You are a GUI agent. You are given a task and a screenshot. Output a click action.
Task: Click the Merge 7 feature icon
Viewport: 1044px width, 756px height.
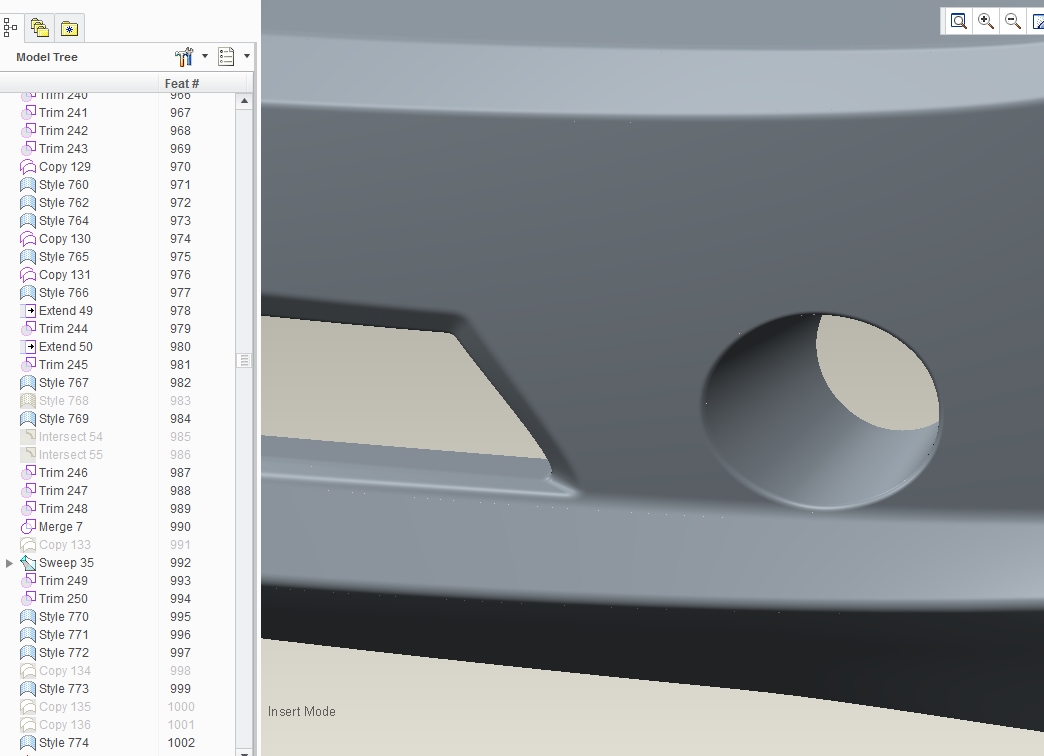pos(28,526)
